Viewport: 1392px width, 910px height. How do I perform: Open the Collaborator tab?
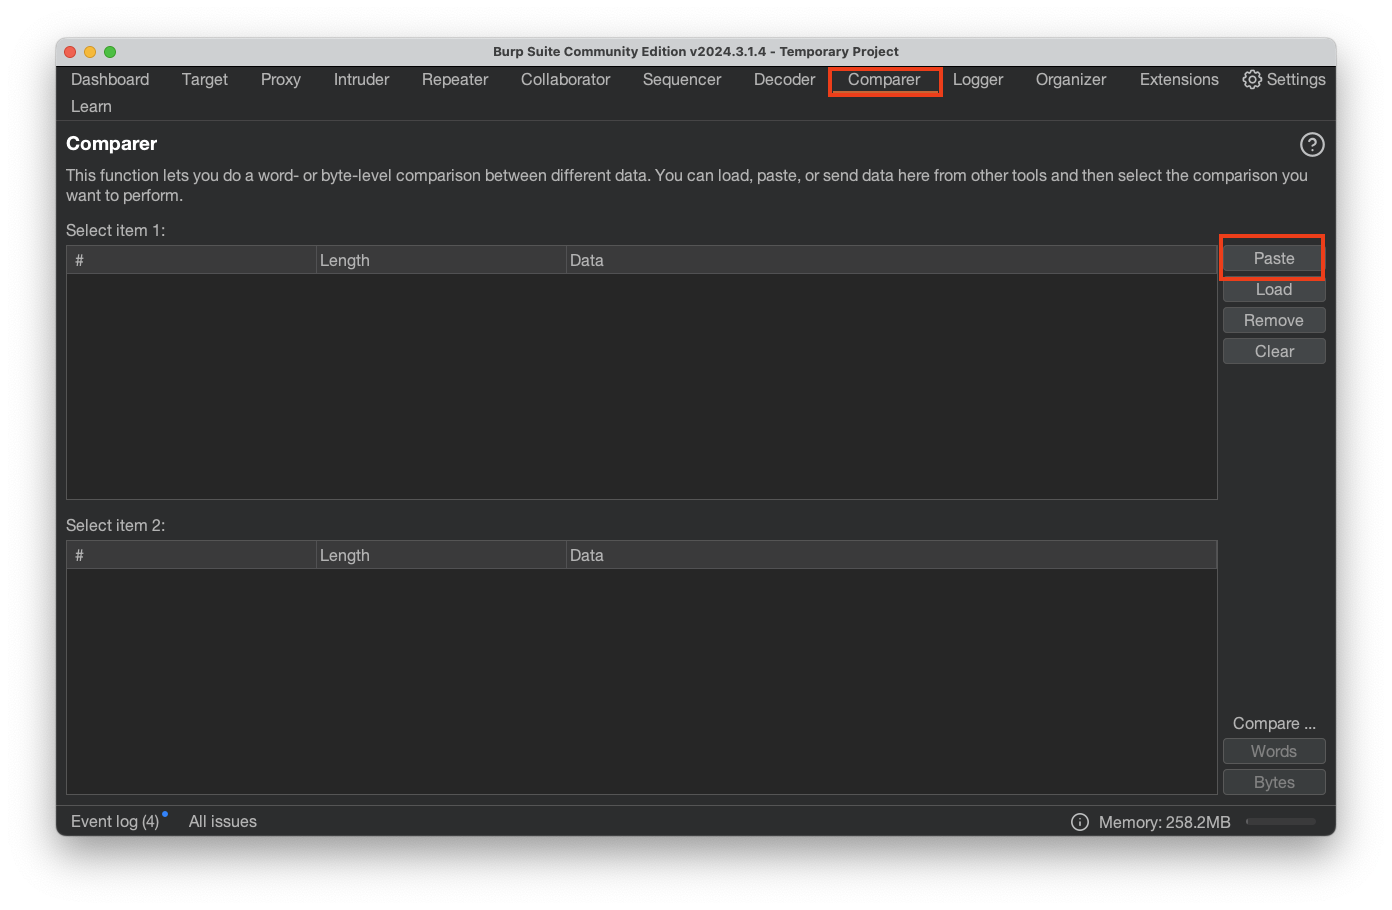(566, 79)
